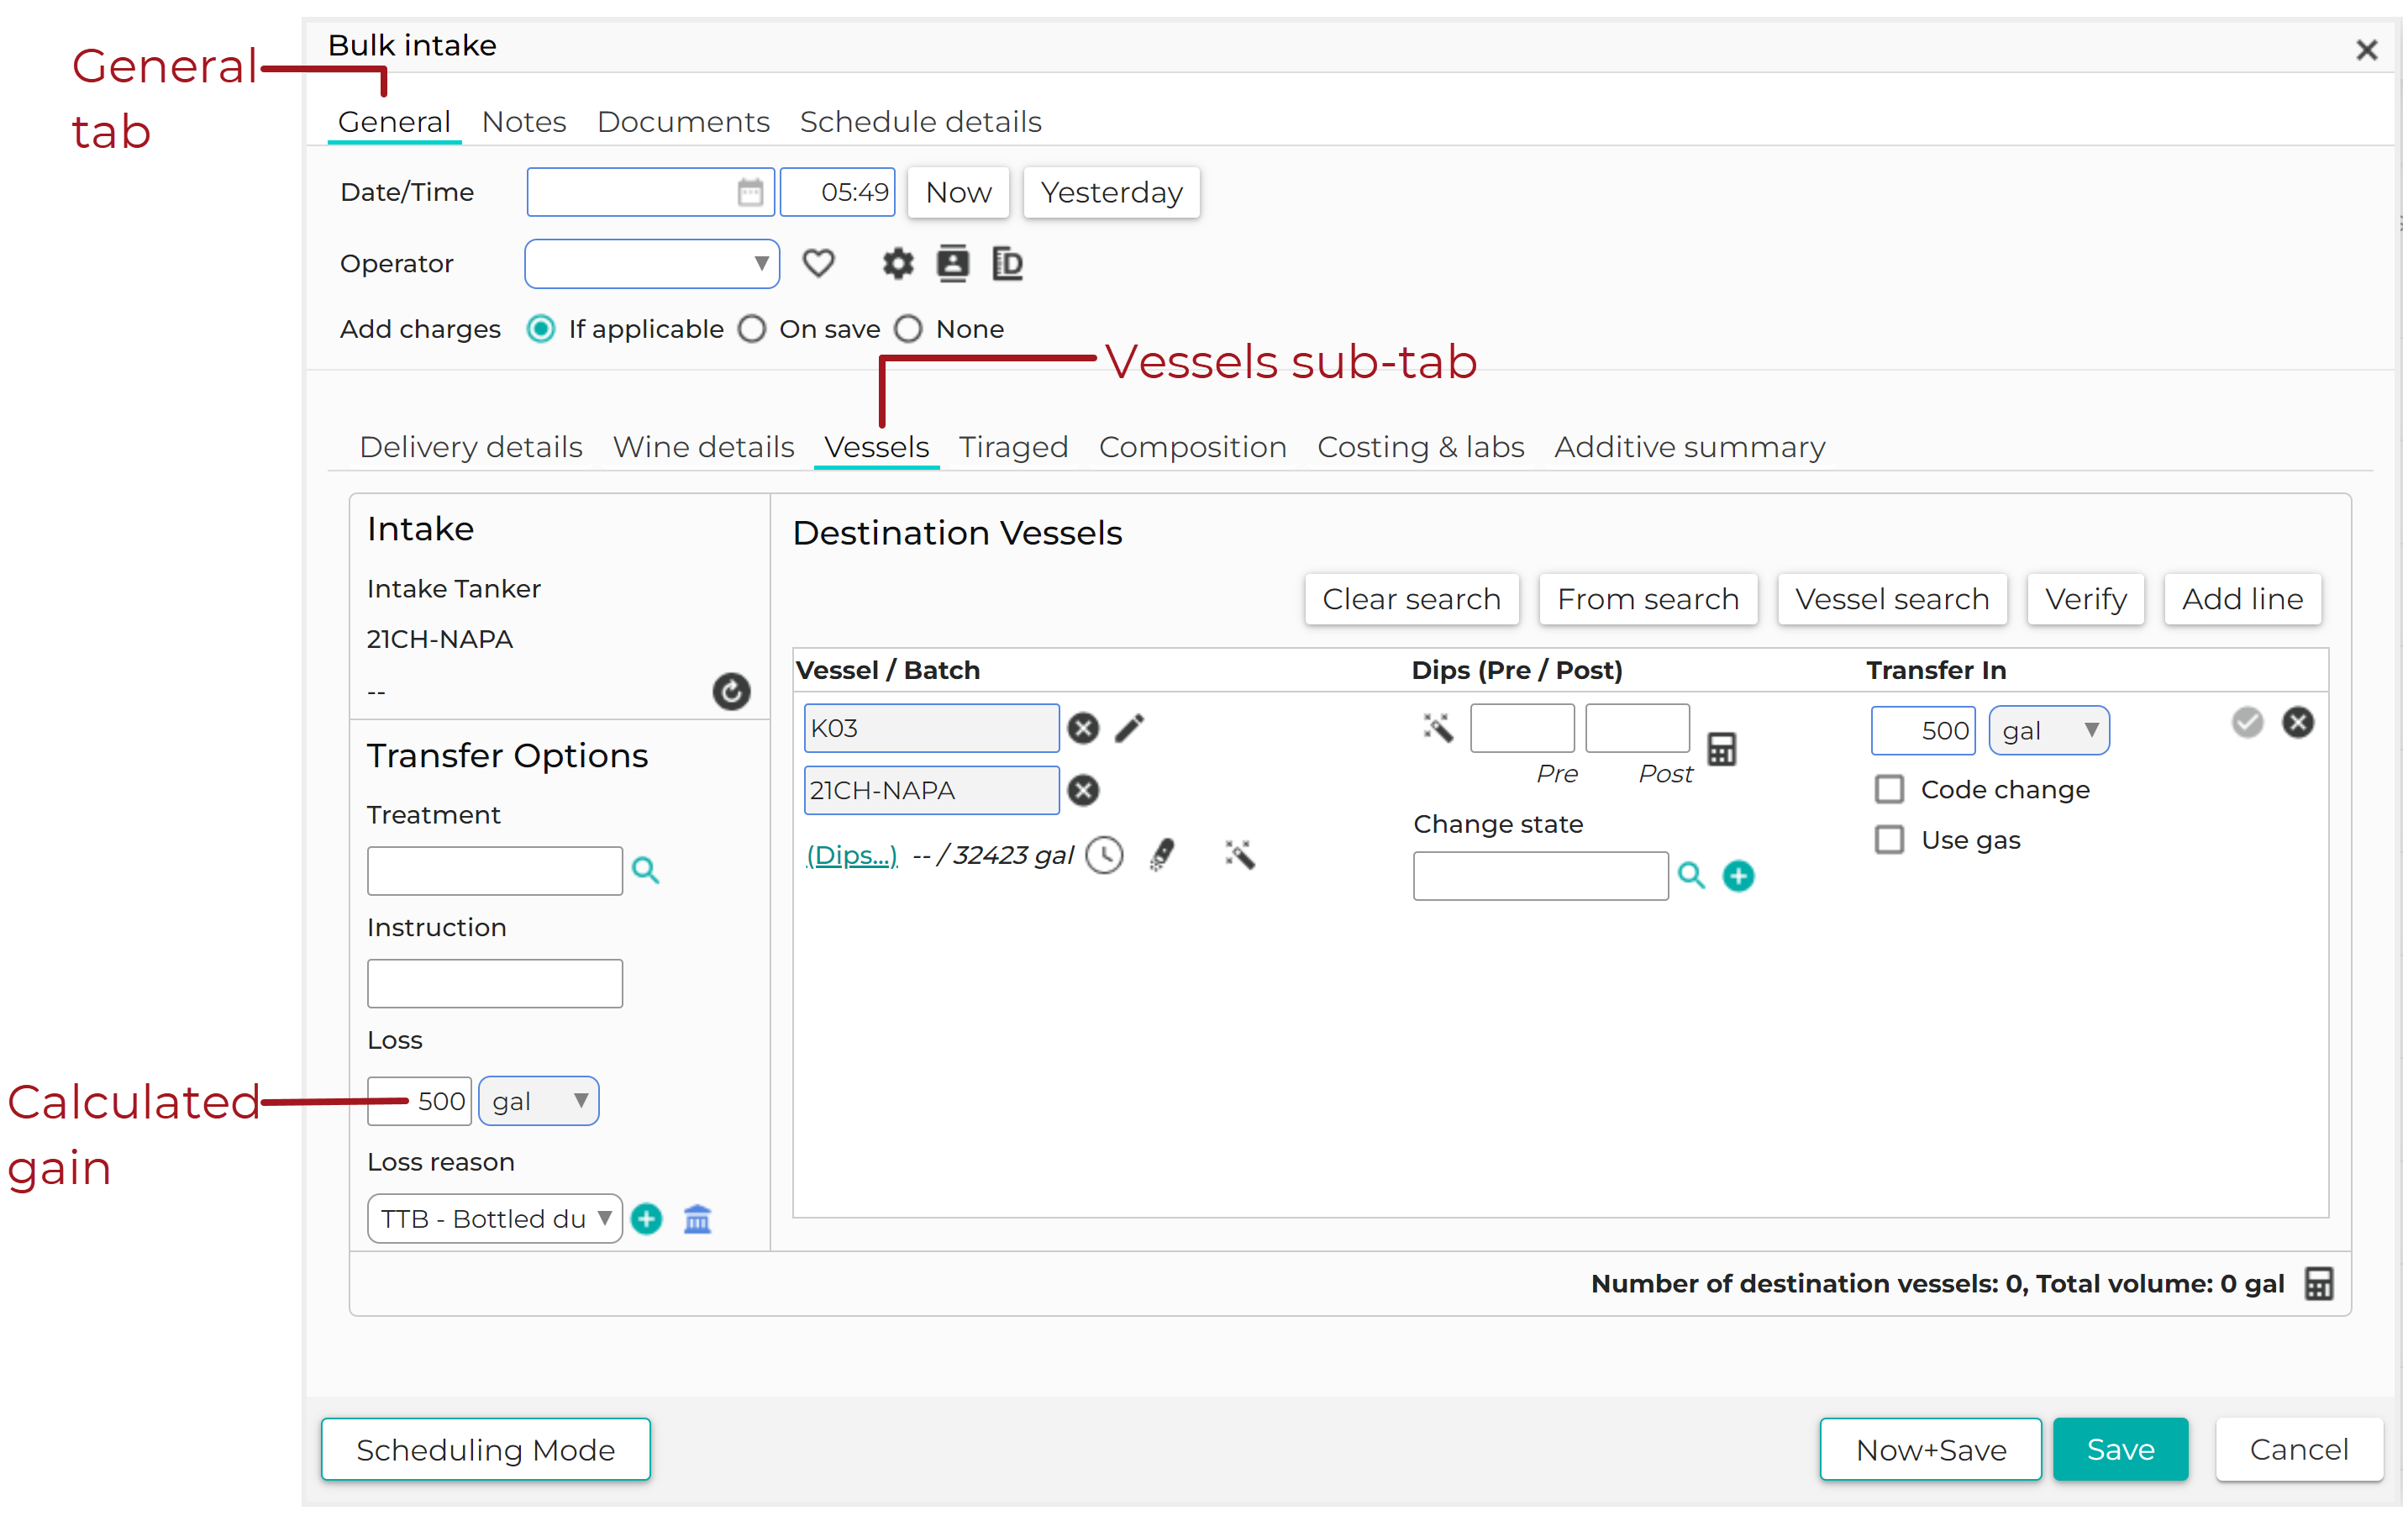Image resolution: width=2408 pixels, height=1516 pixels.
Task: Enable the Code change checkbox
Action: click(x=1889, y=789)
